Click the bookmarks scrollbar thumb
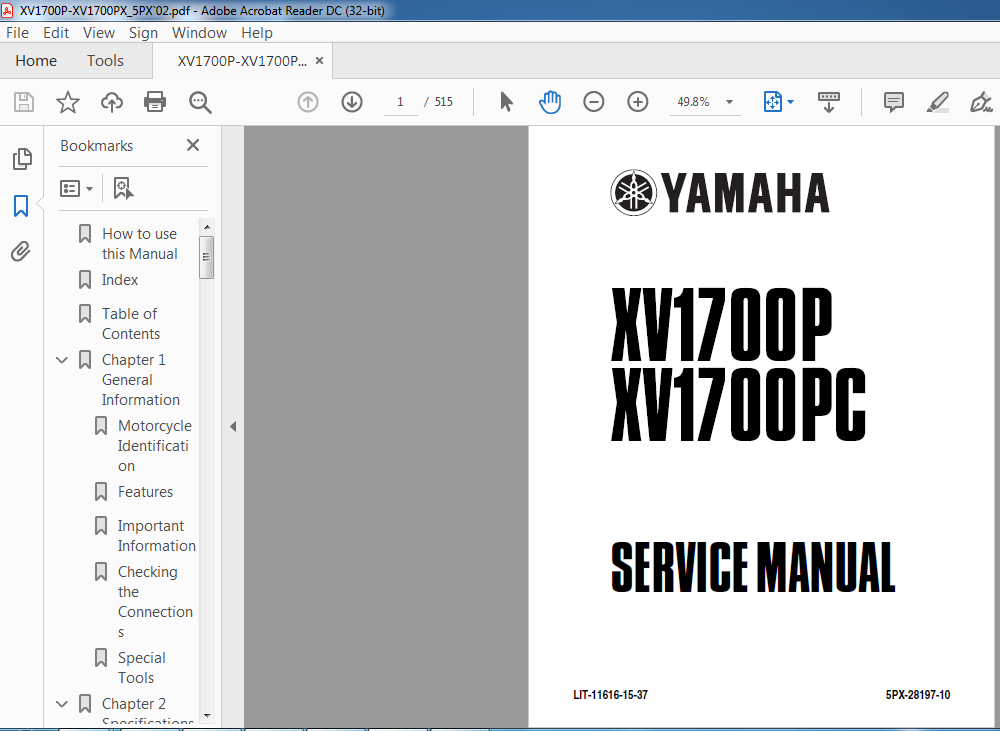The height and width of the screenshot is (731, 1000). click(206, 258)
